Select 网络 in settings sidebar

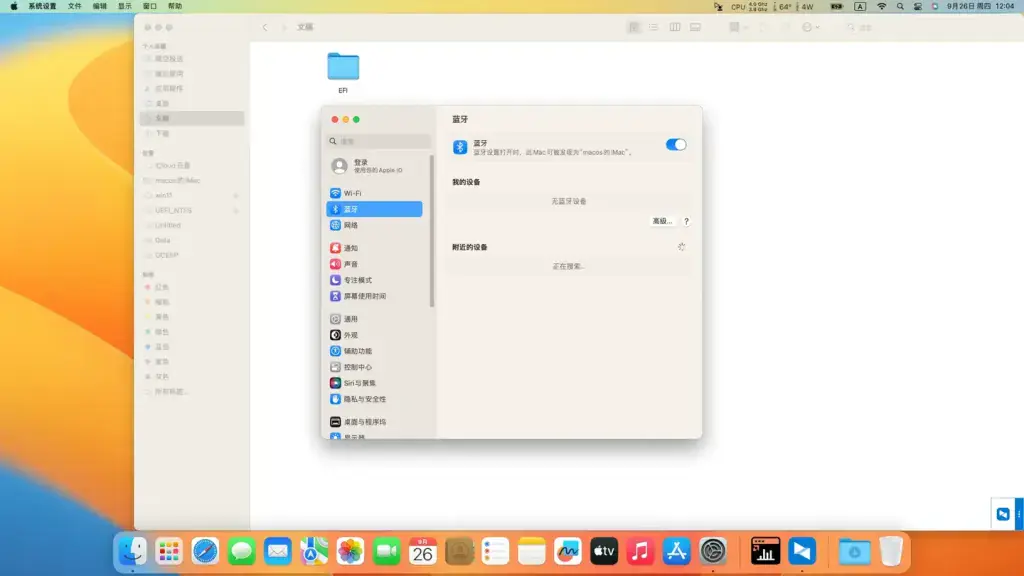(x=374, y=225)
